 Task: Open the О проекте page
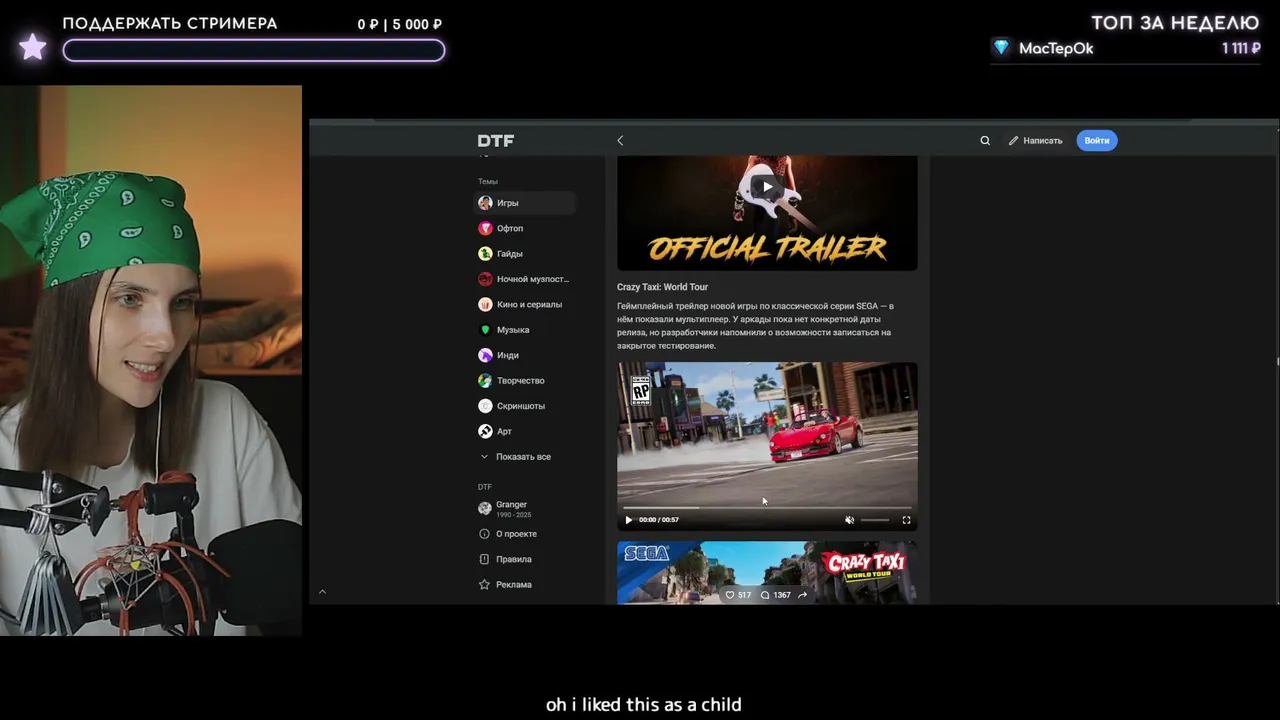[508, 534]
